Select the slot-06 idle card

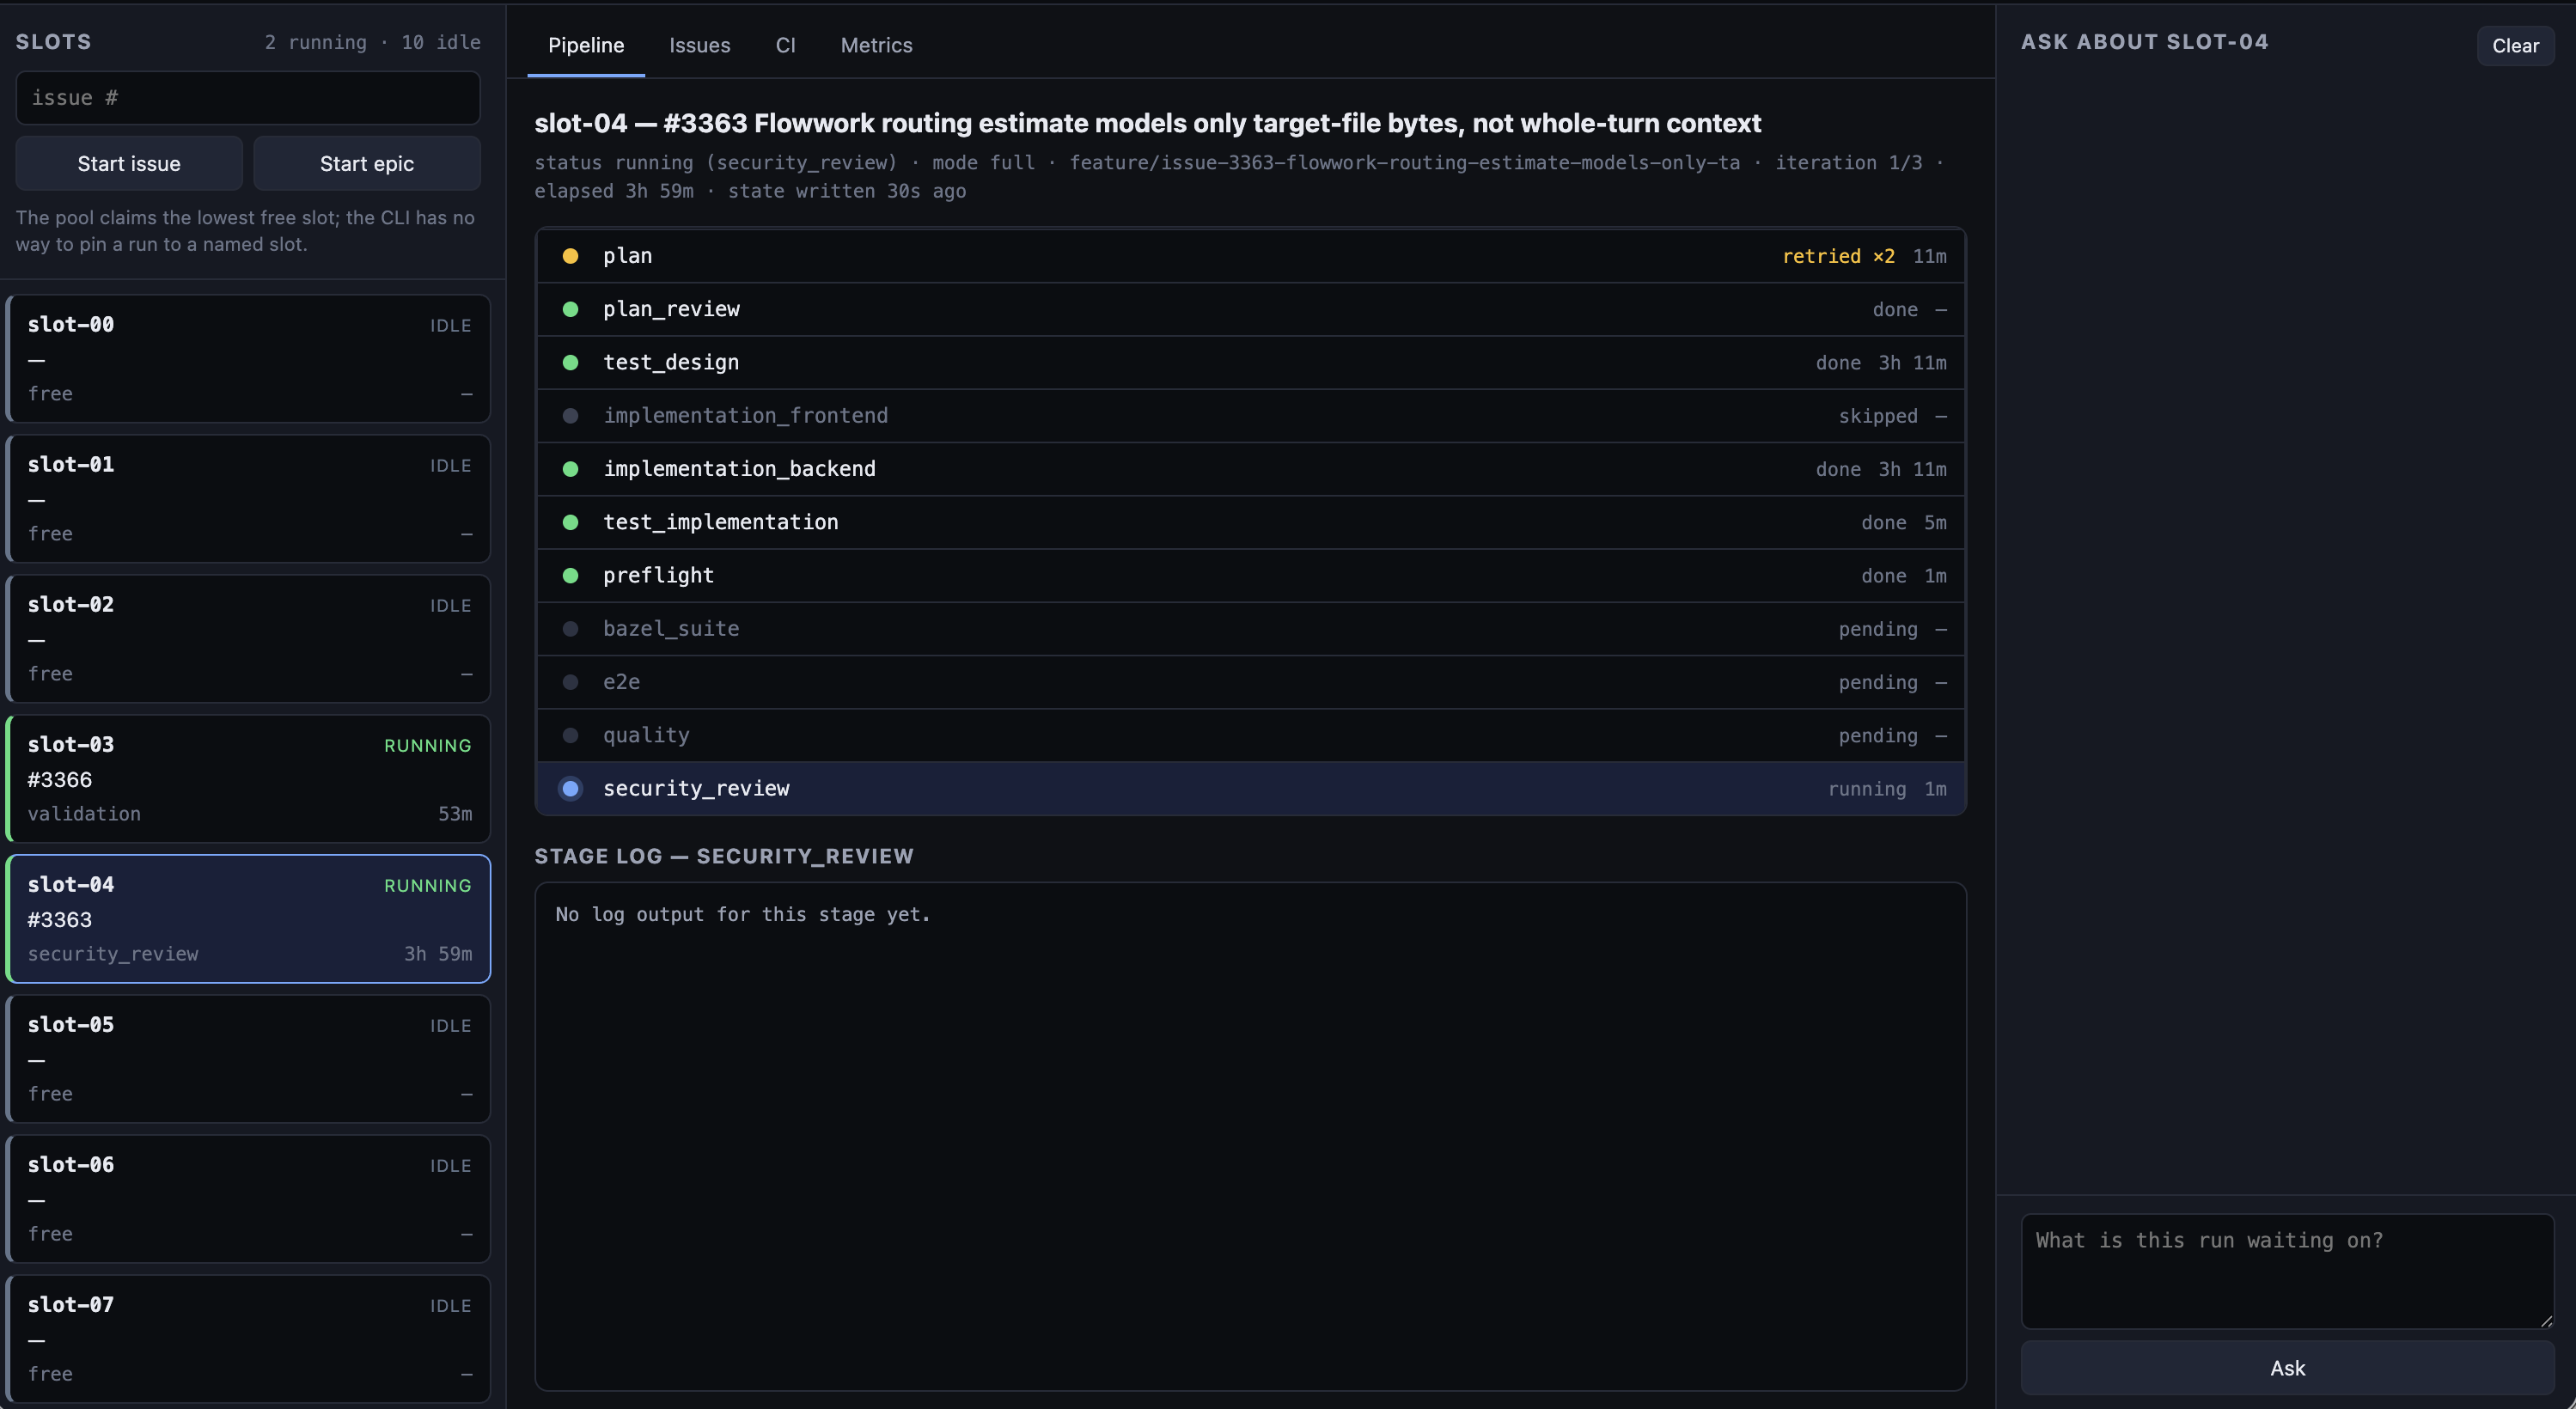(248, 1198)
